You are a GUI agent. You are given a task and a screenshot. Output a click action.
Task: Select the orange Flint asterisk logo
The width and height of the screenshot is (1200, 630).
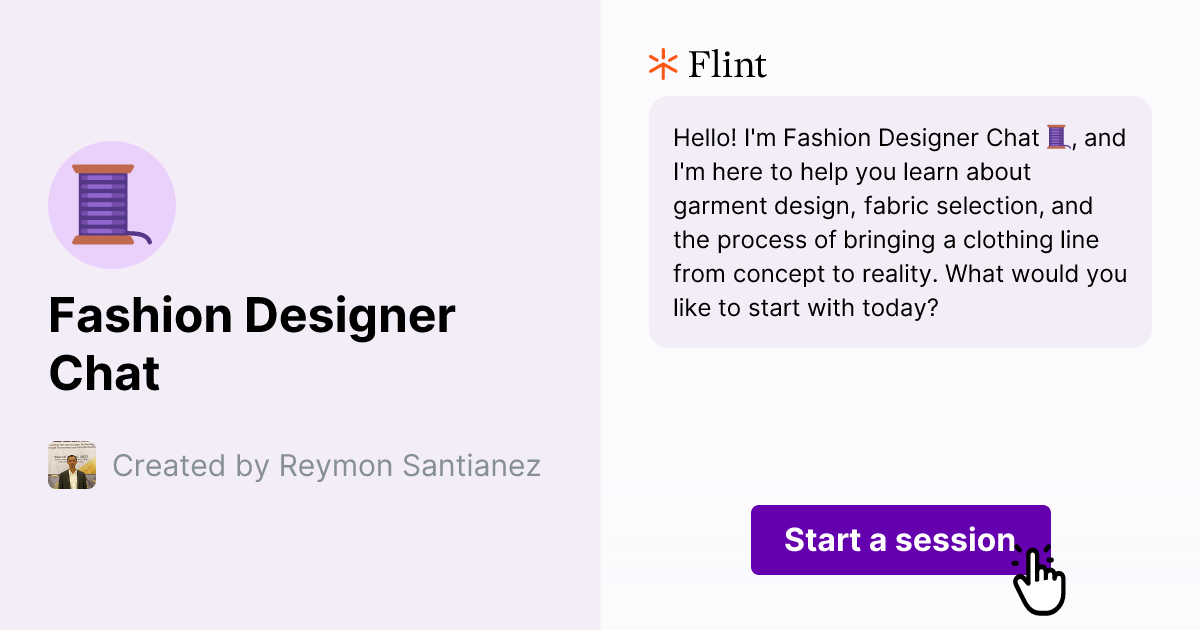tap(661, 64)
